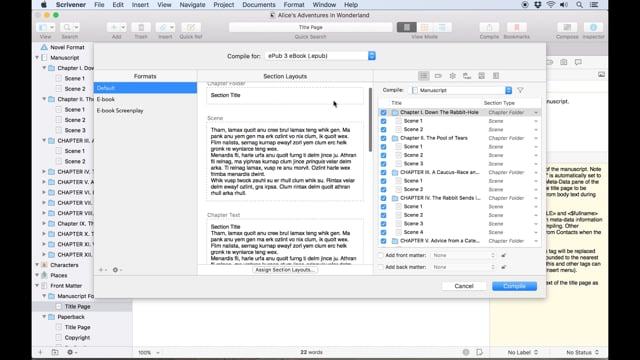The height and width of the screenshot is (360, 640).
Task: Click the Quick Ref toolbar icon
Action: click(191, 27)
